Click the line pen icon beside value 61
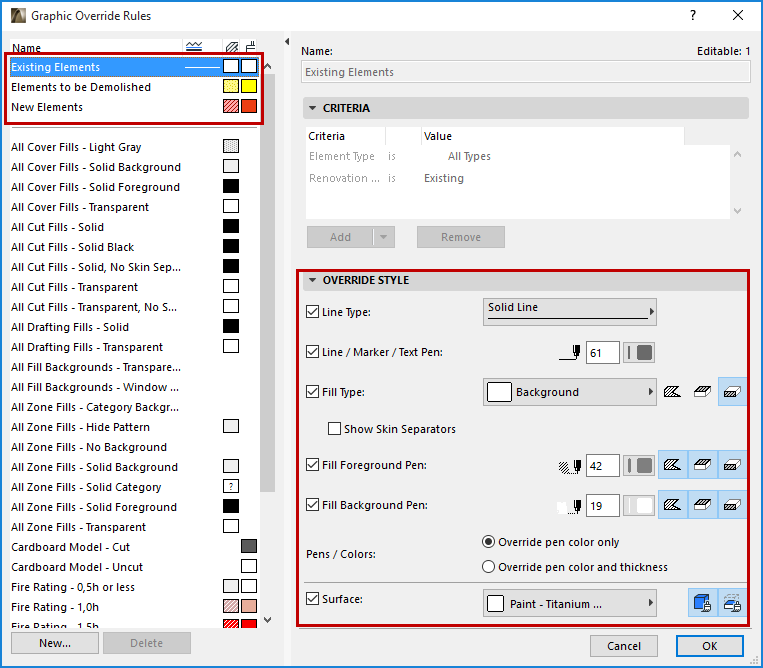 pos(570,353)
